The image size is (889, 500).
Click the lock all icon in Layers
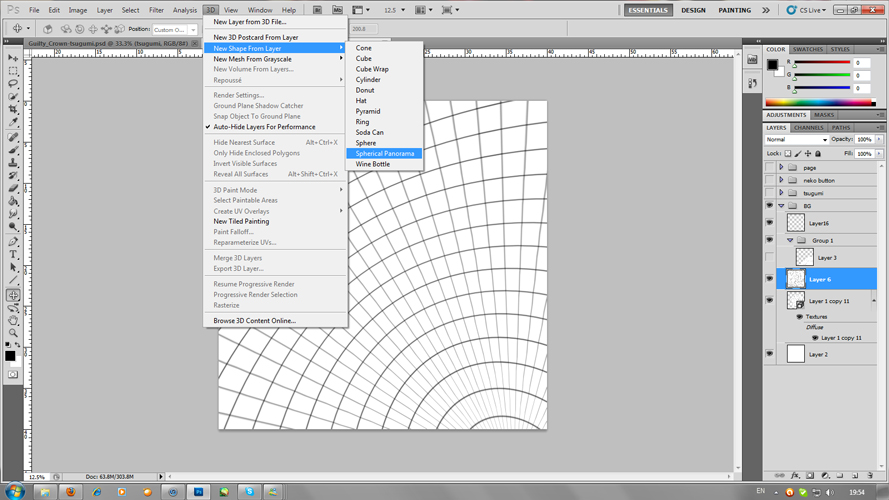(x=818, y=154)
